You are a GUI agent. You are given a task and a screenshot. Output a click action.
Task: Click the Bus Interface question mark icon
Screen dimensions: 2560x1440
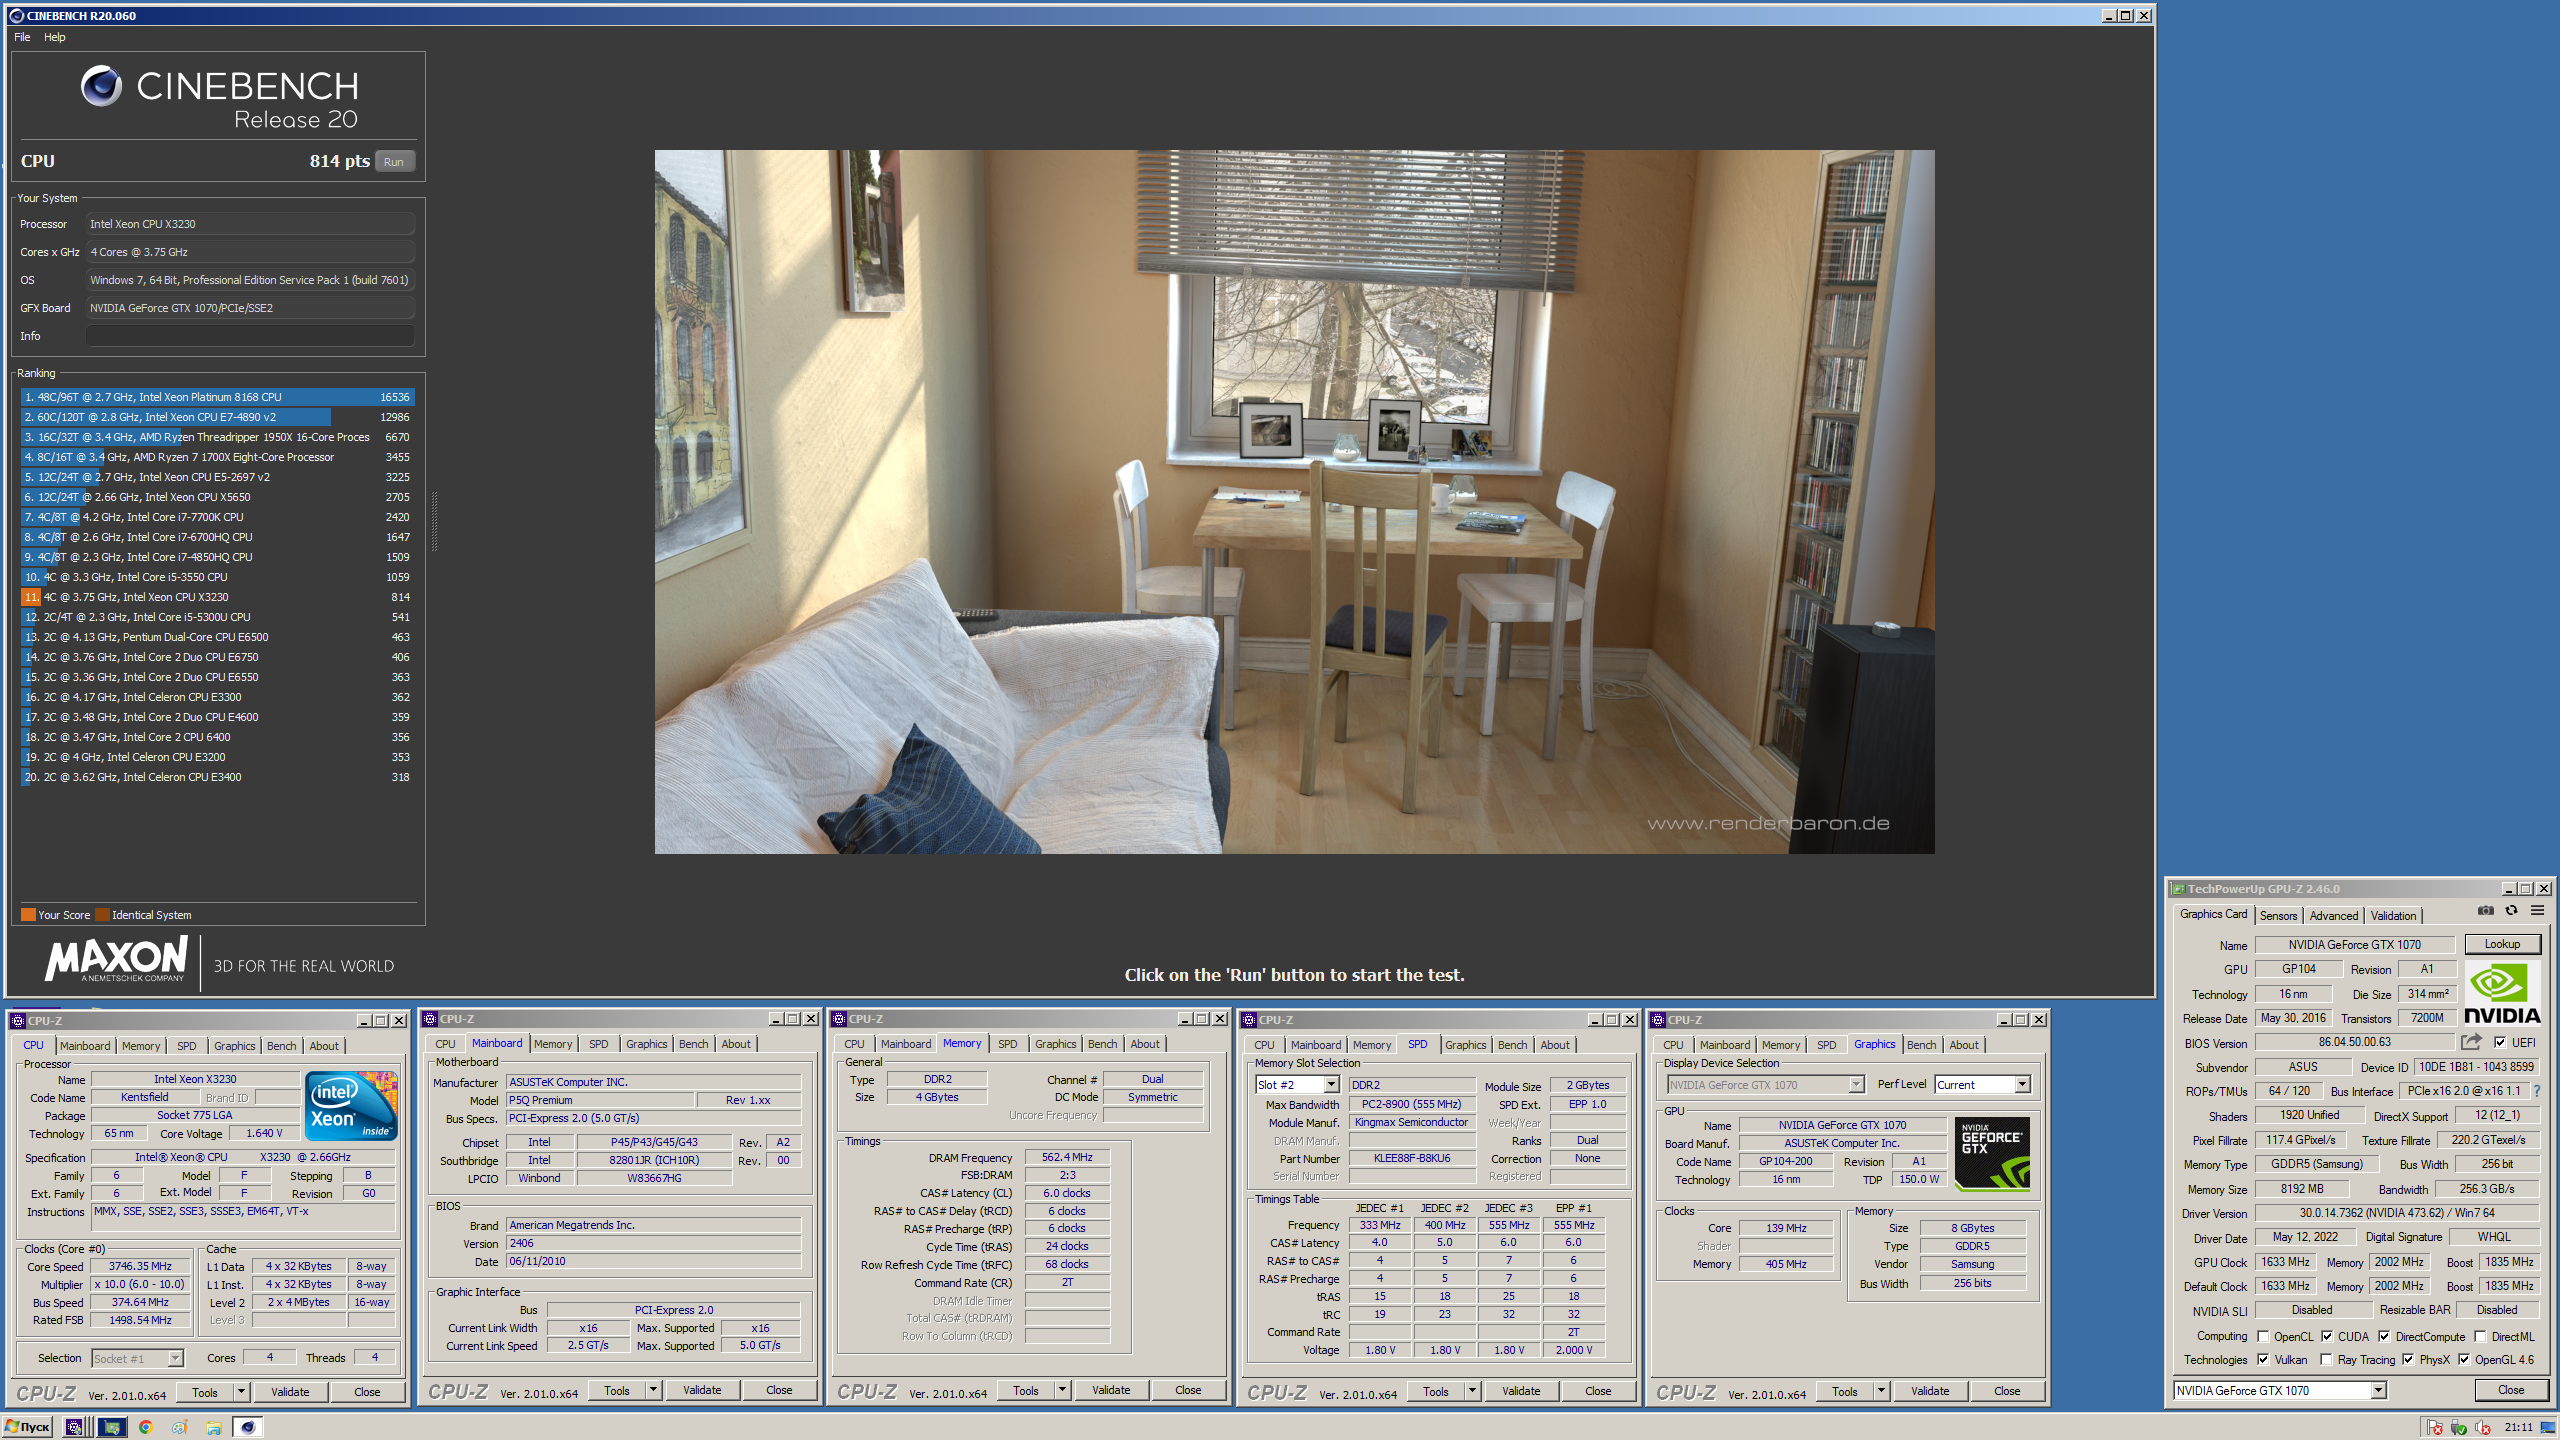coord(2537,1091)
